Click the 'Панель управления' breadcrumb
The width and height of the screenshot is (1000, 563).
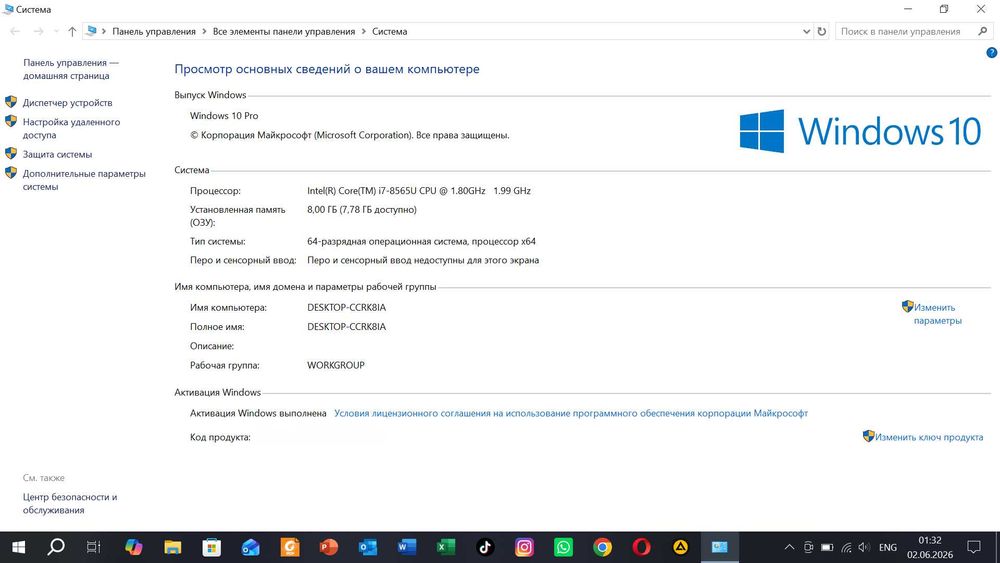coord(154,31)
